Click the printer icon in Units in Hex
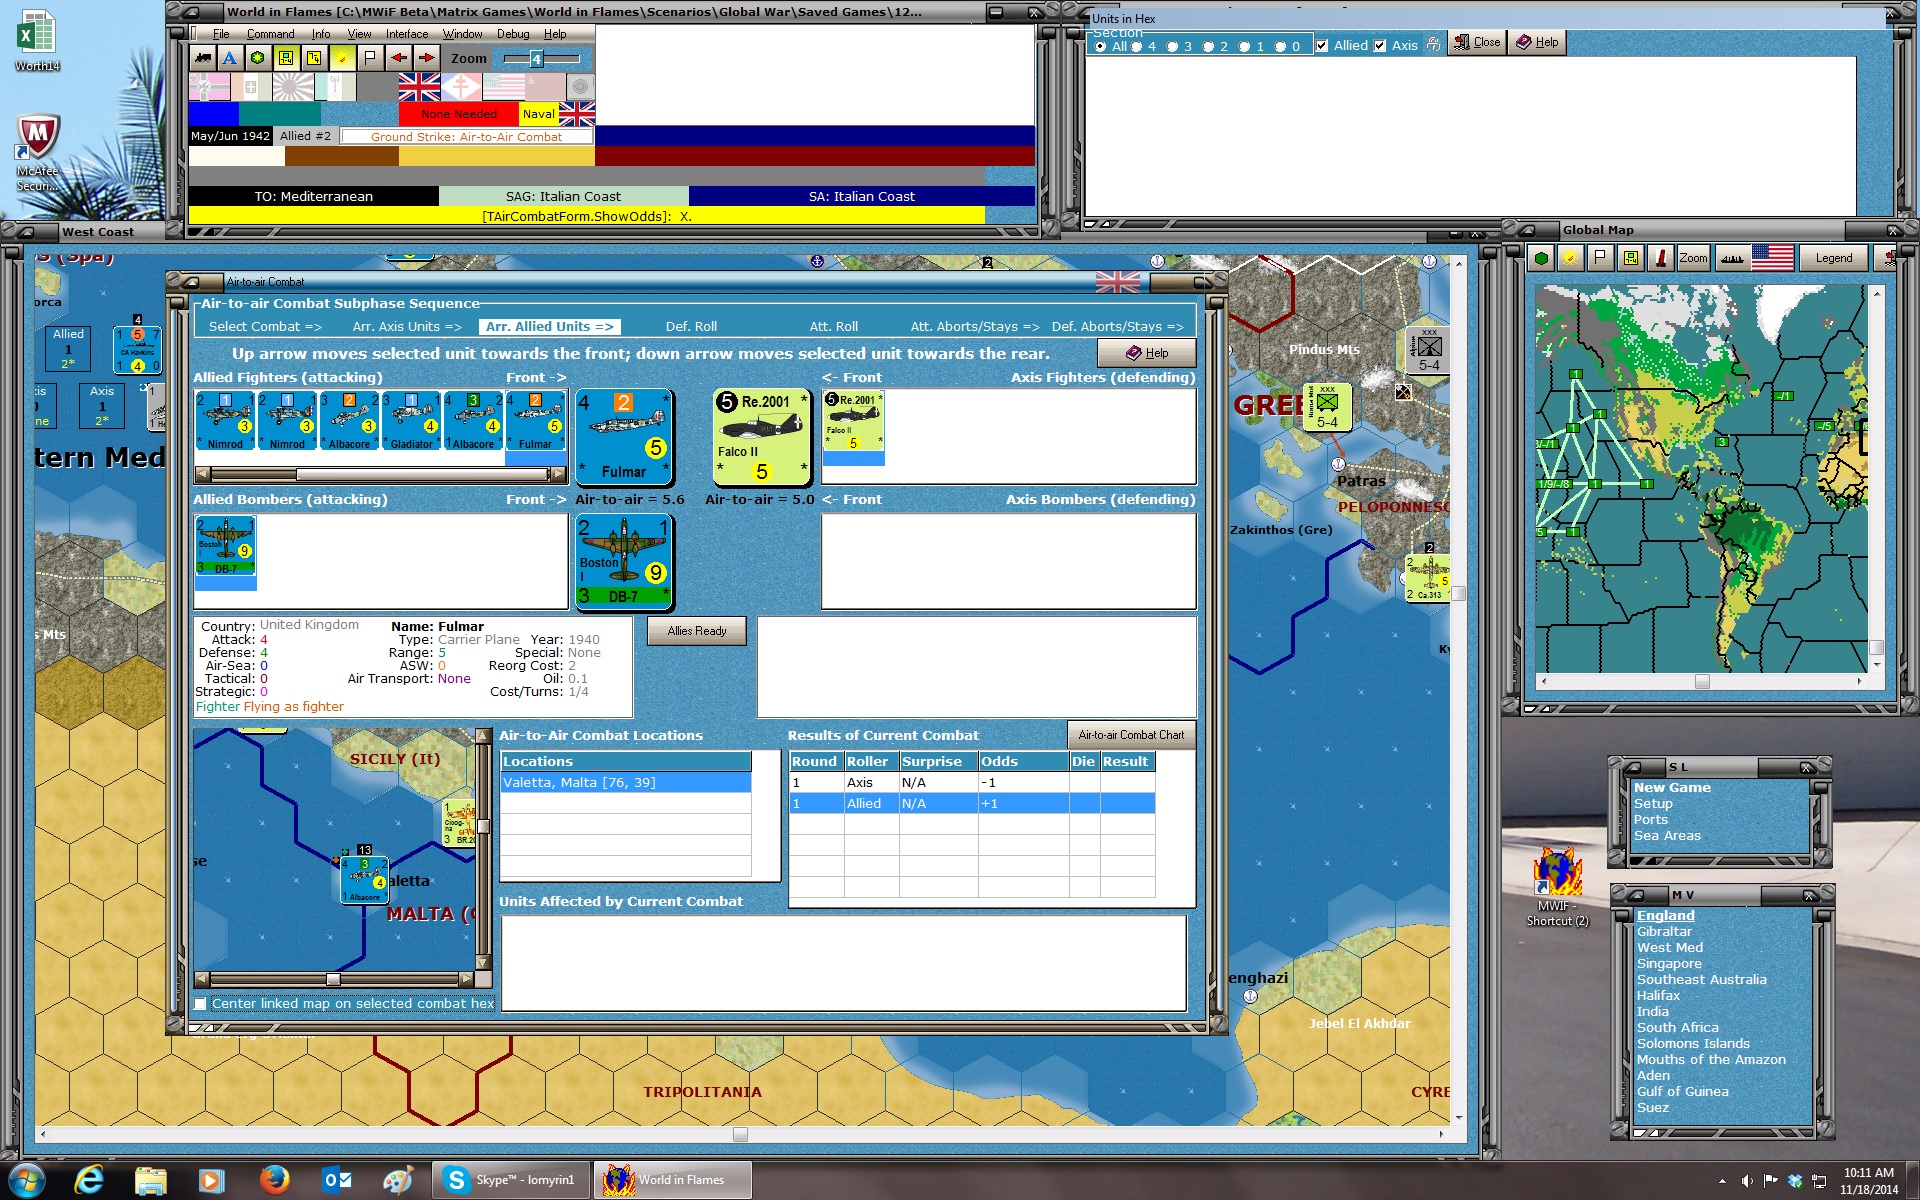The height and width of the screenshot is (1200, 1920). coord(1434,44)
